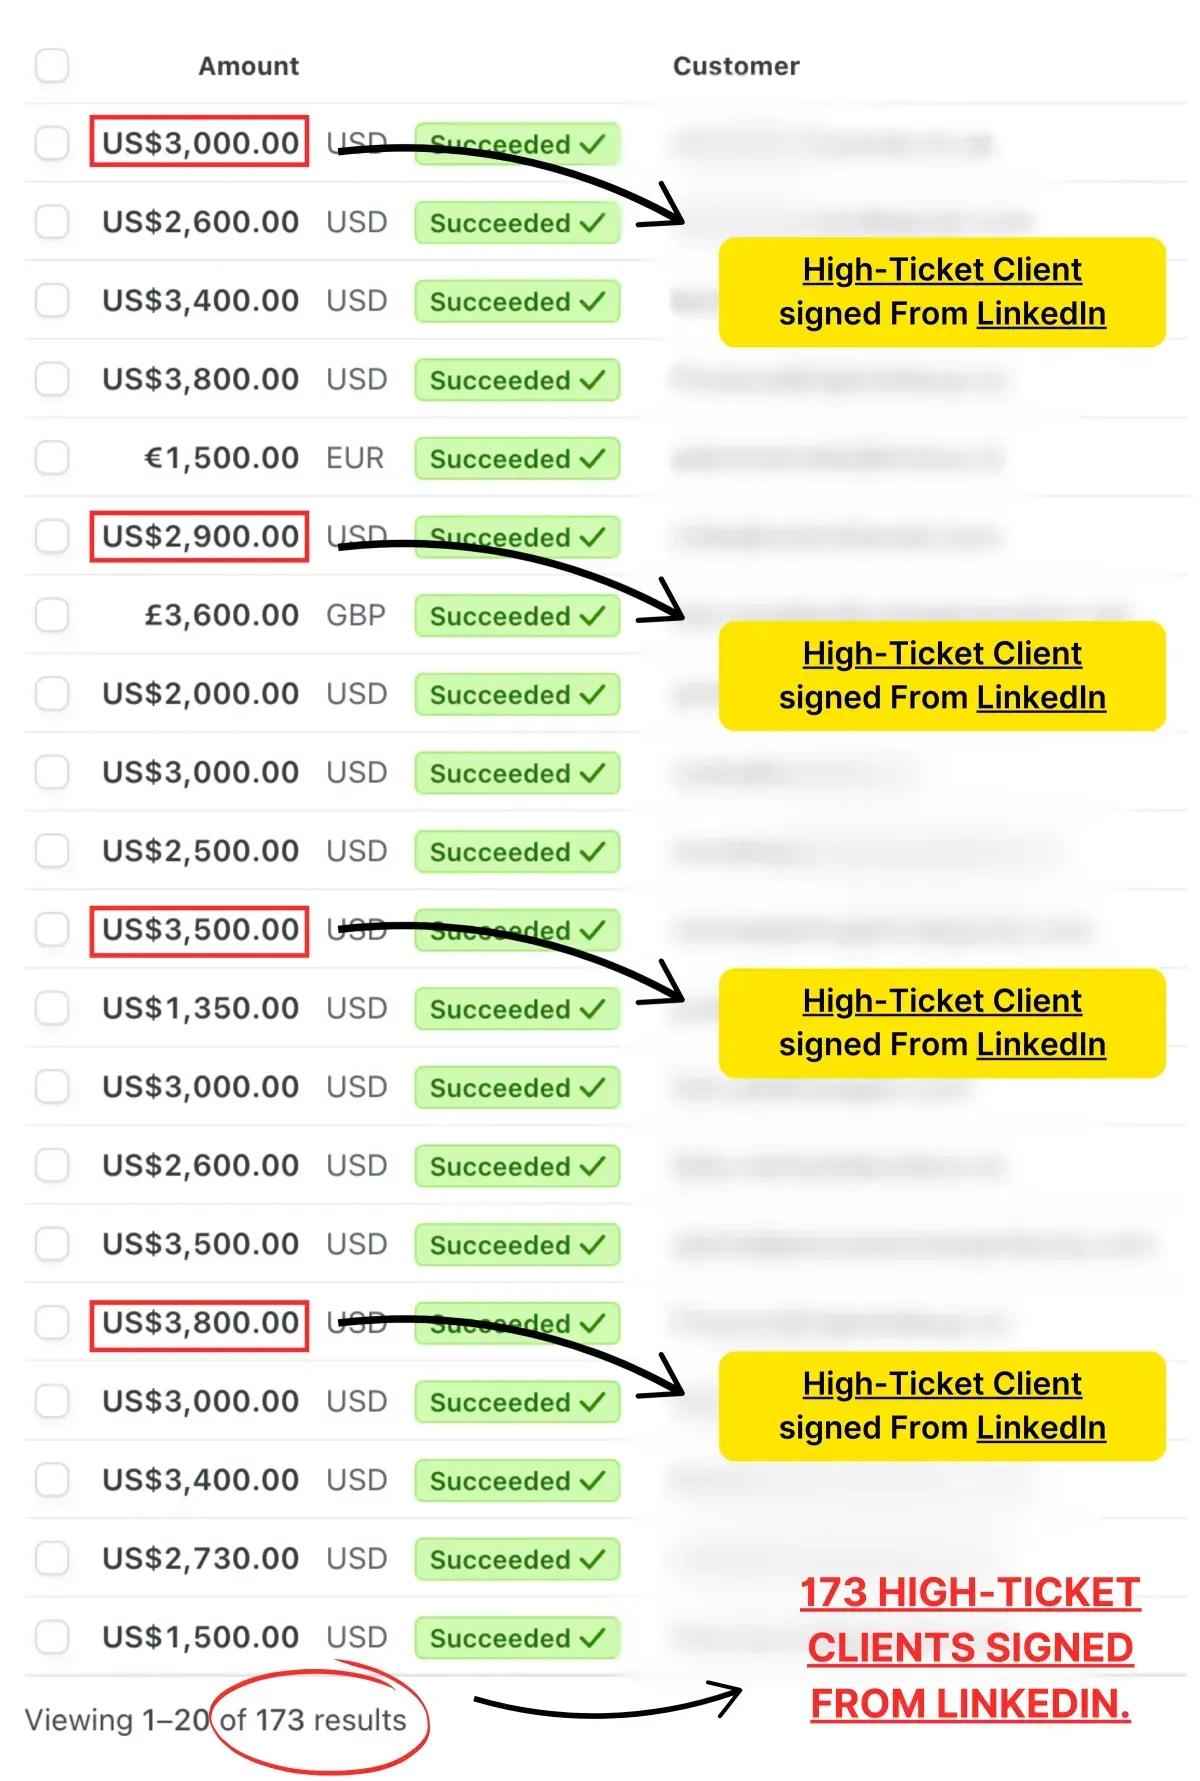Image resolution: width=1200 pixels, height=1781 pixels.
Task: Click Succeeded badge on last US$1,500.00 USD row
Action: (518, 1637)
